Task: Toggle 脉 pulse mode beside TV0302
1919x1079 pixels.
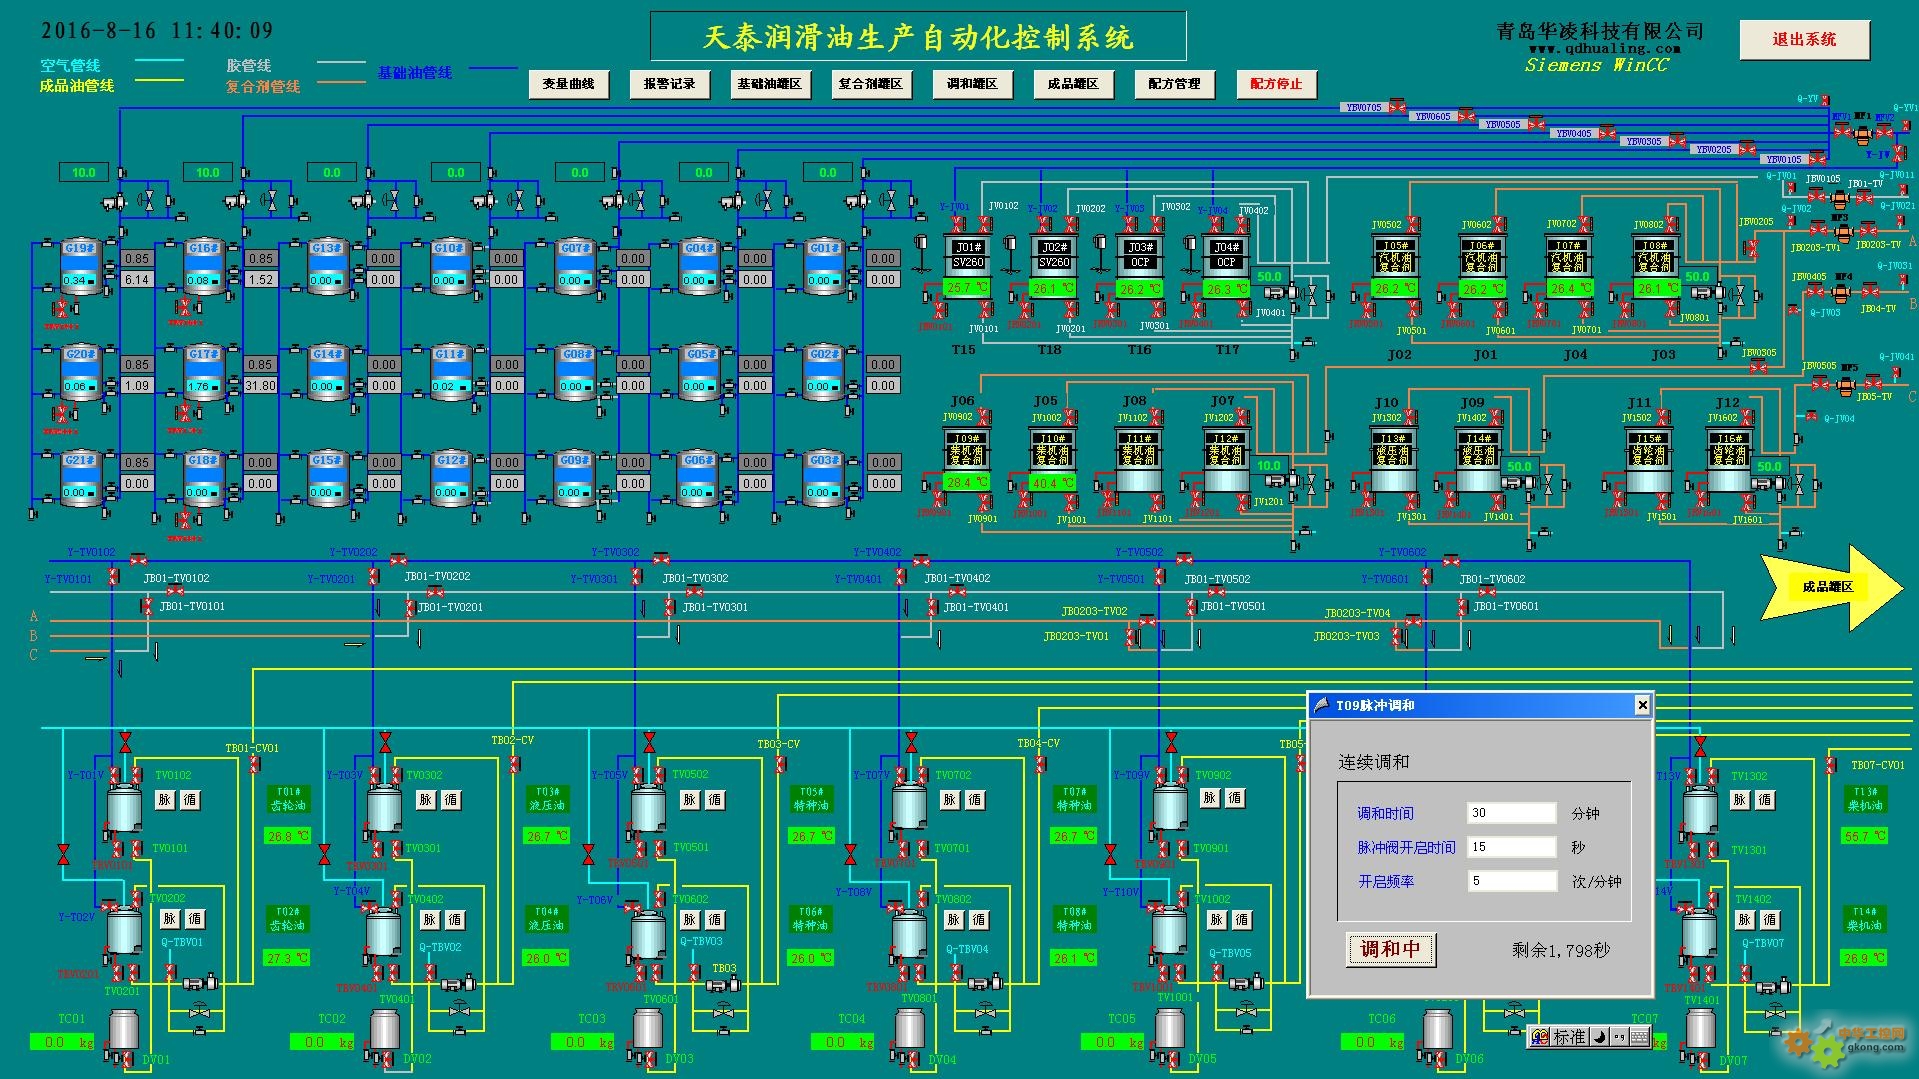Action: 426,800
